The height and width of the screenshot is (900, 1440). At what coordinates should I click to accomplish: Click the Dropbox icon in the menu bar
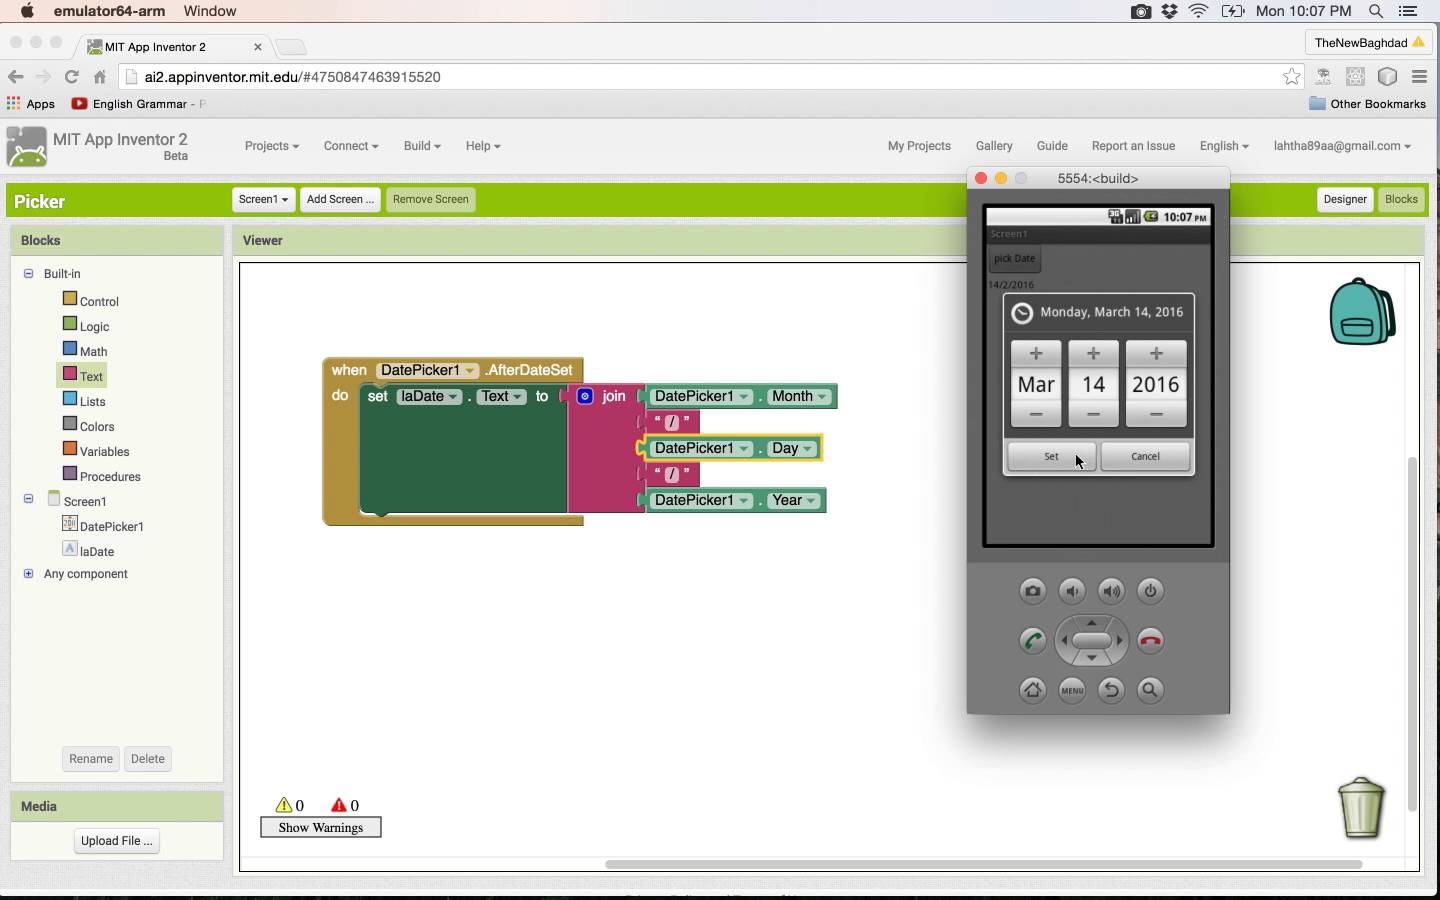pyautogui.click(x=1169, y=11)
